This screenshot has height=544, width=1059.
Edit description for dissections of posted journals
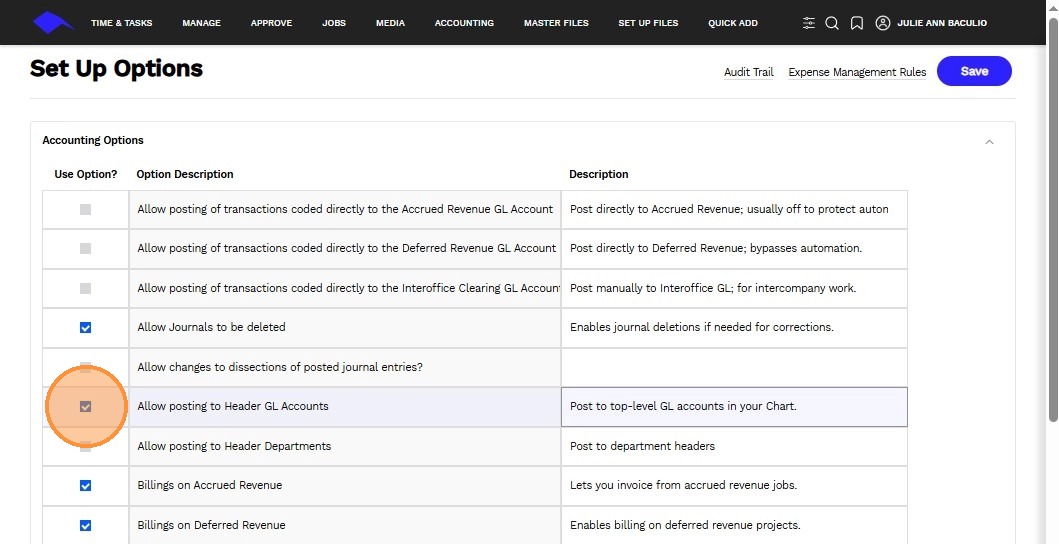pyautogui.click(x=734, y=367)
